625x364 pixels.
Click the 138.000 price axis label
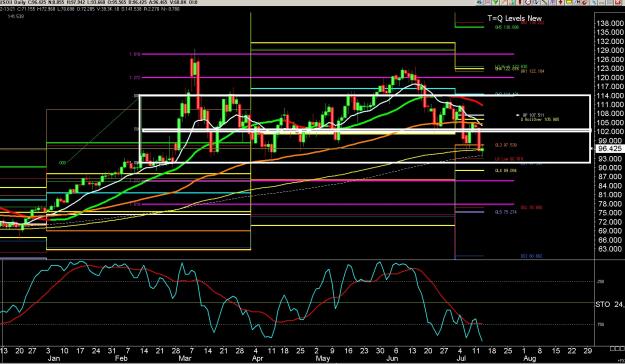tap(610, 24)
